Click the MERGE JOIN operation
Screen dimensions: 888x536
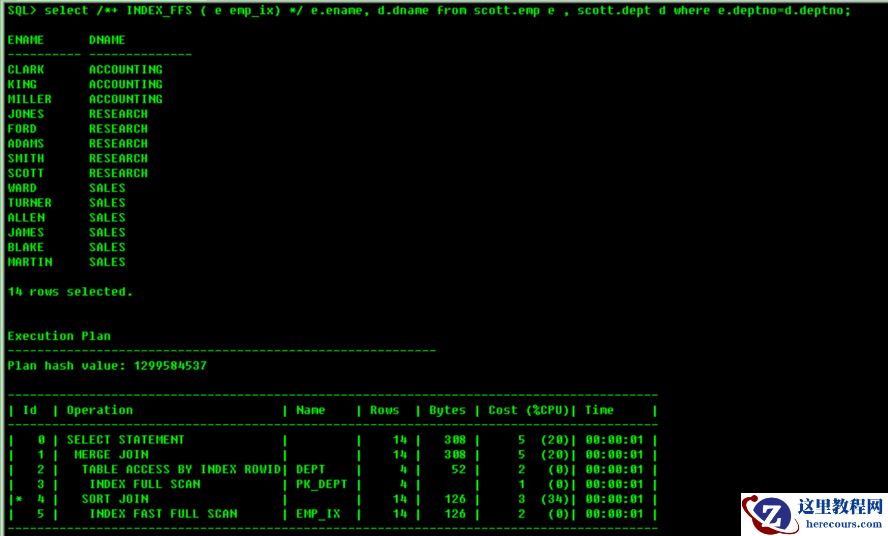click(112, 454)
